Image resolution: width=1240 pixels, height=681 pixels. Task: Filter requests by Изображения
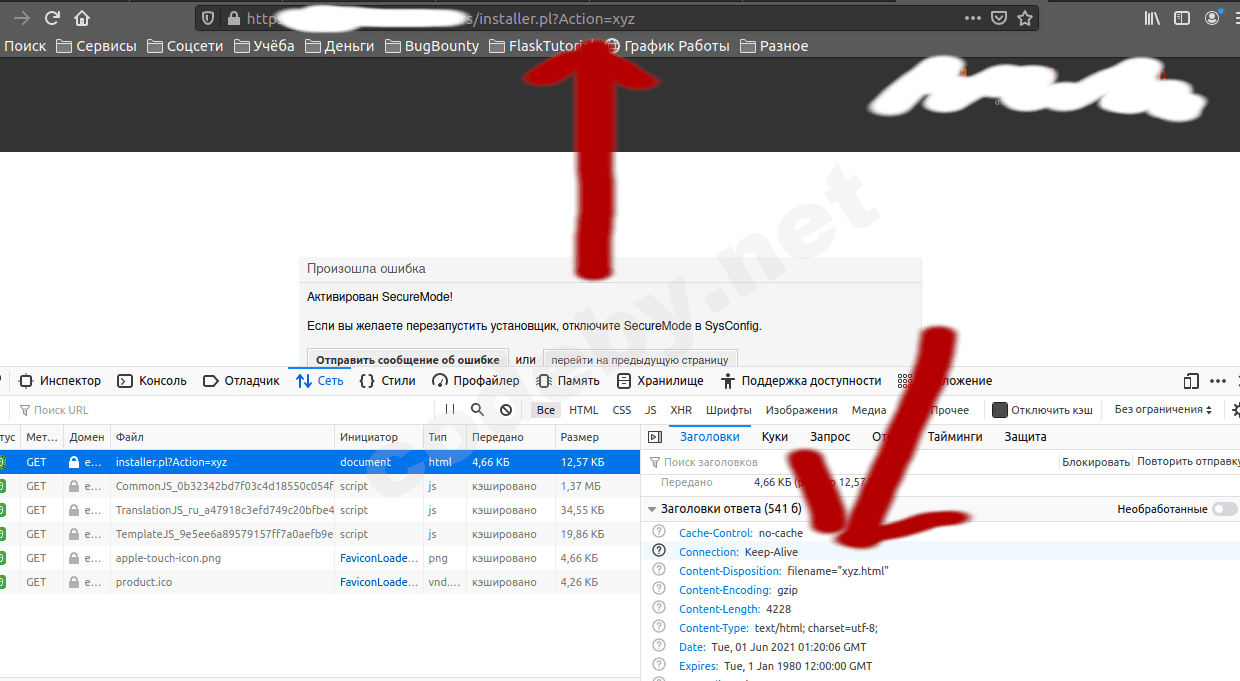tap(802, 410)
